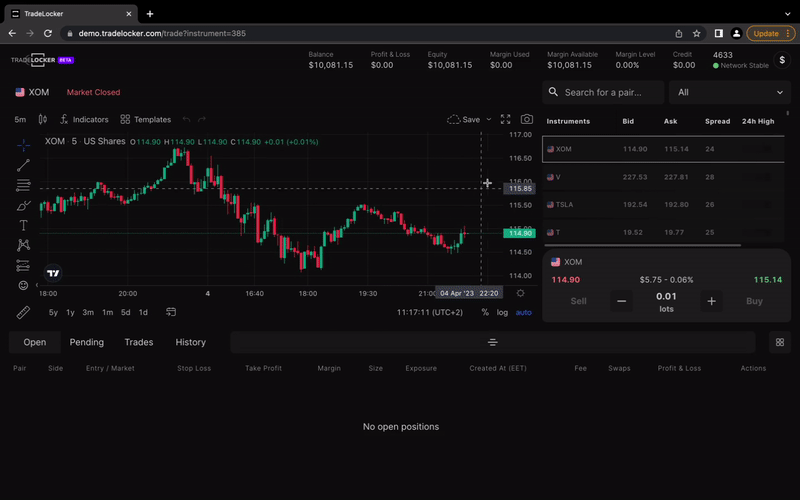
Task: Switch to the Pending orders tab
Action: tap(87, 342)
